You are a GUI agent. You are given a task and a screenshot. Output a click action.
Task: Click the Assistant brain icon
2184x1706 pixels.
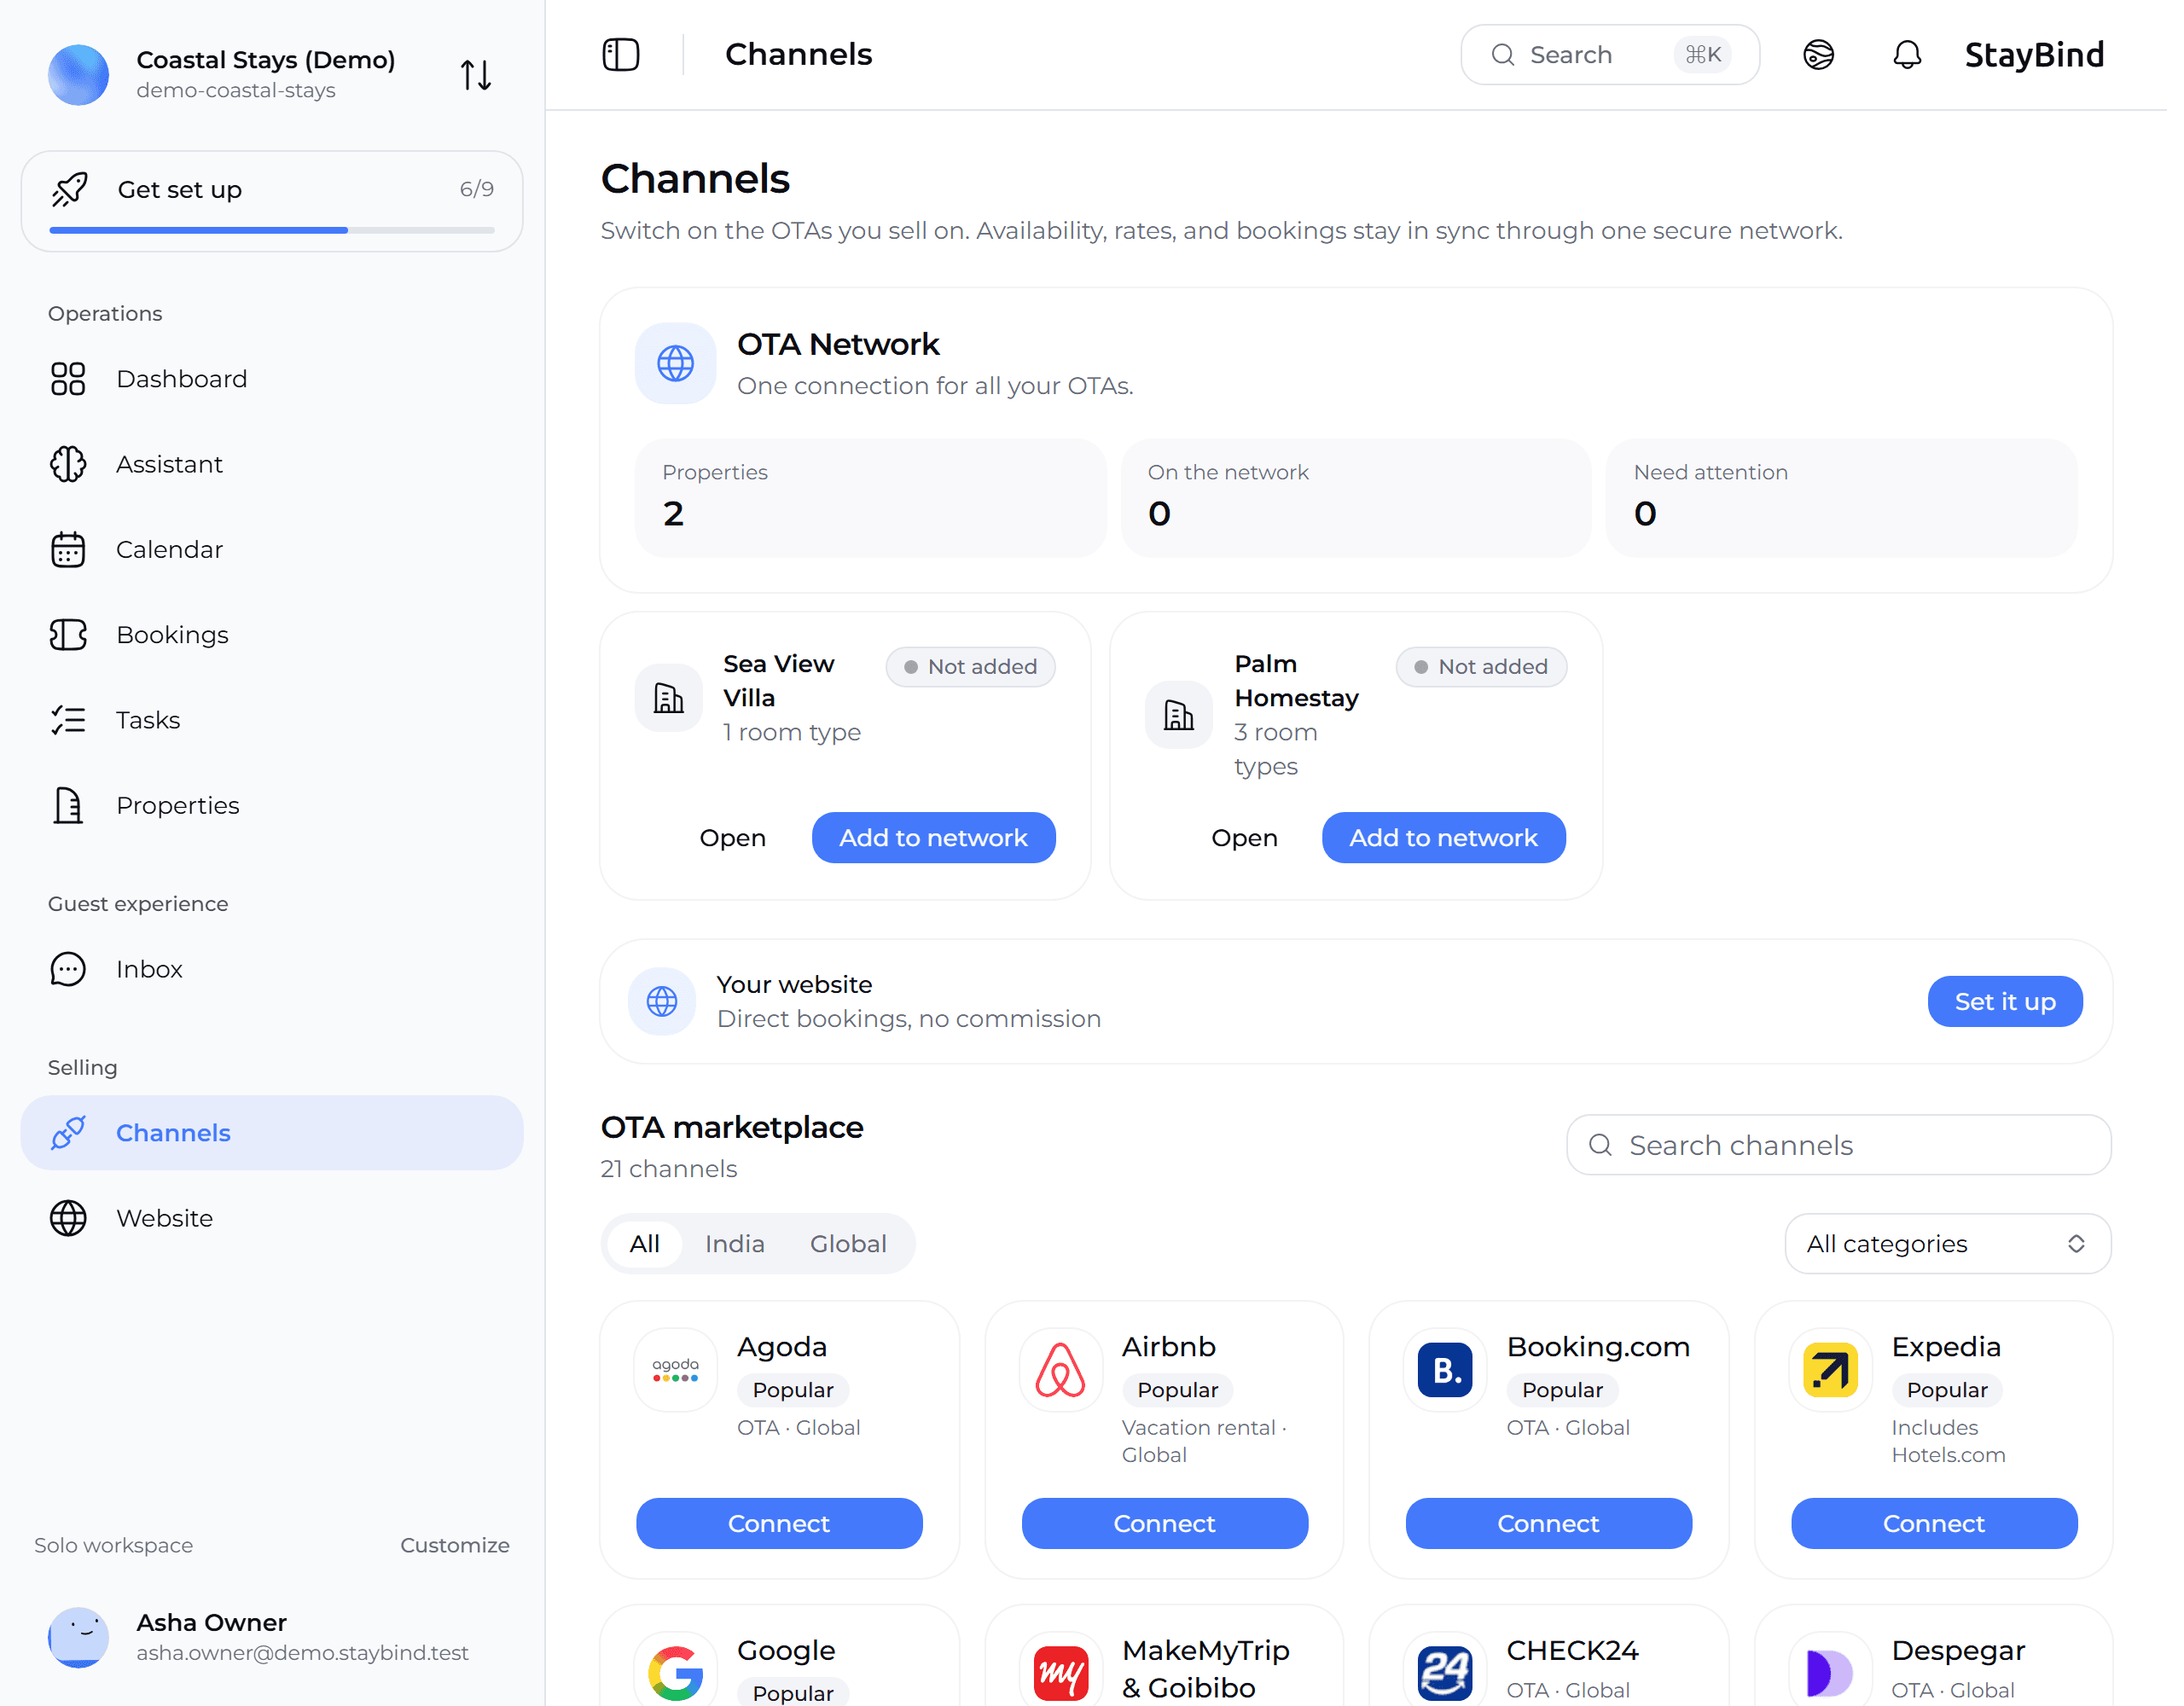68,463
